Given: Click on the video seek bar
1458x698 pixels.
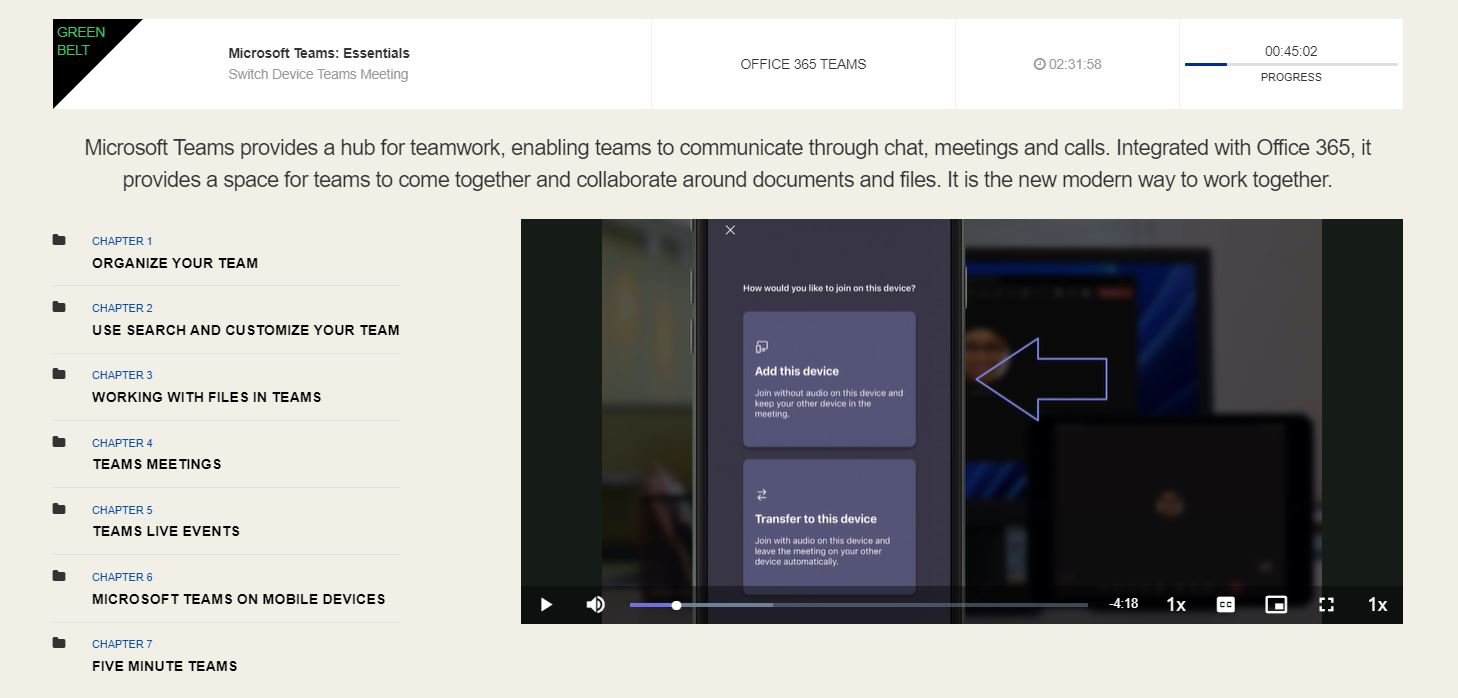Looking at the screenshot, I should tap(859, 605).
